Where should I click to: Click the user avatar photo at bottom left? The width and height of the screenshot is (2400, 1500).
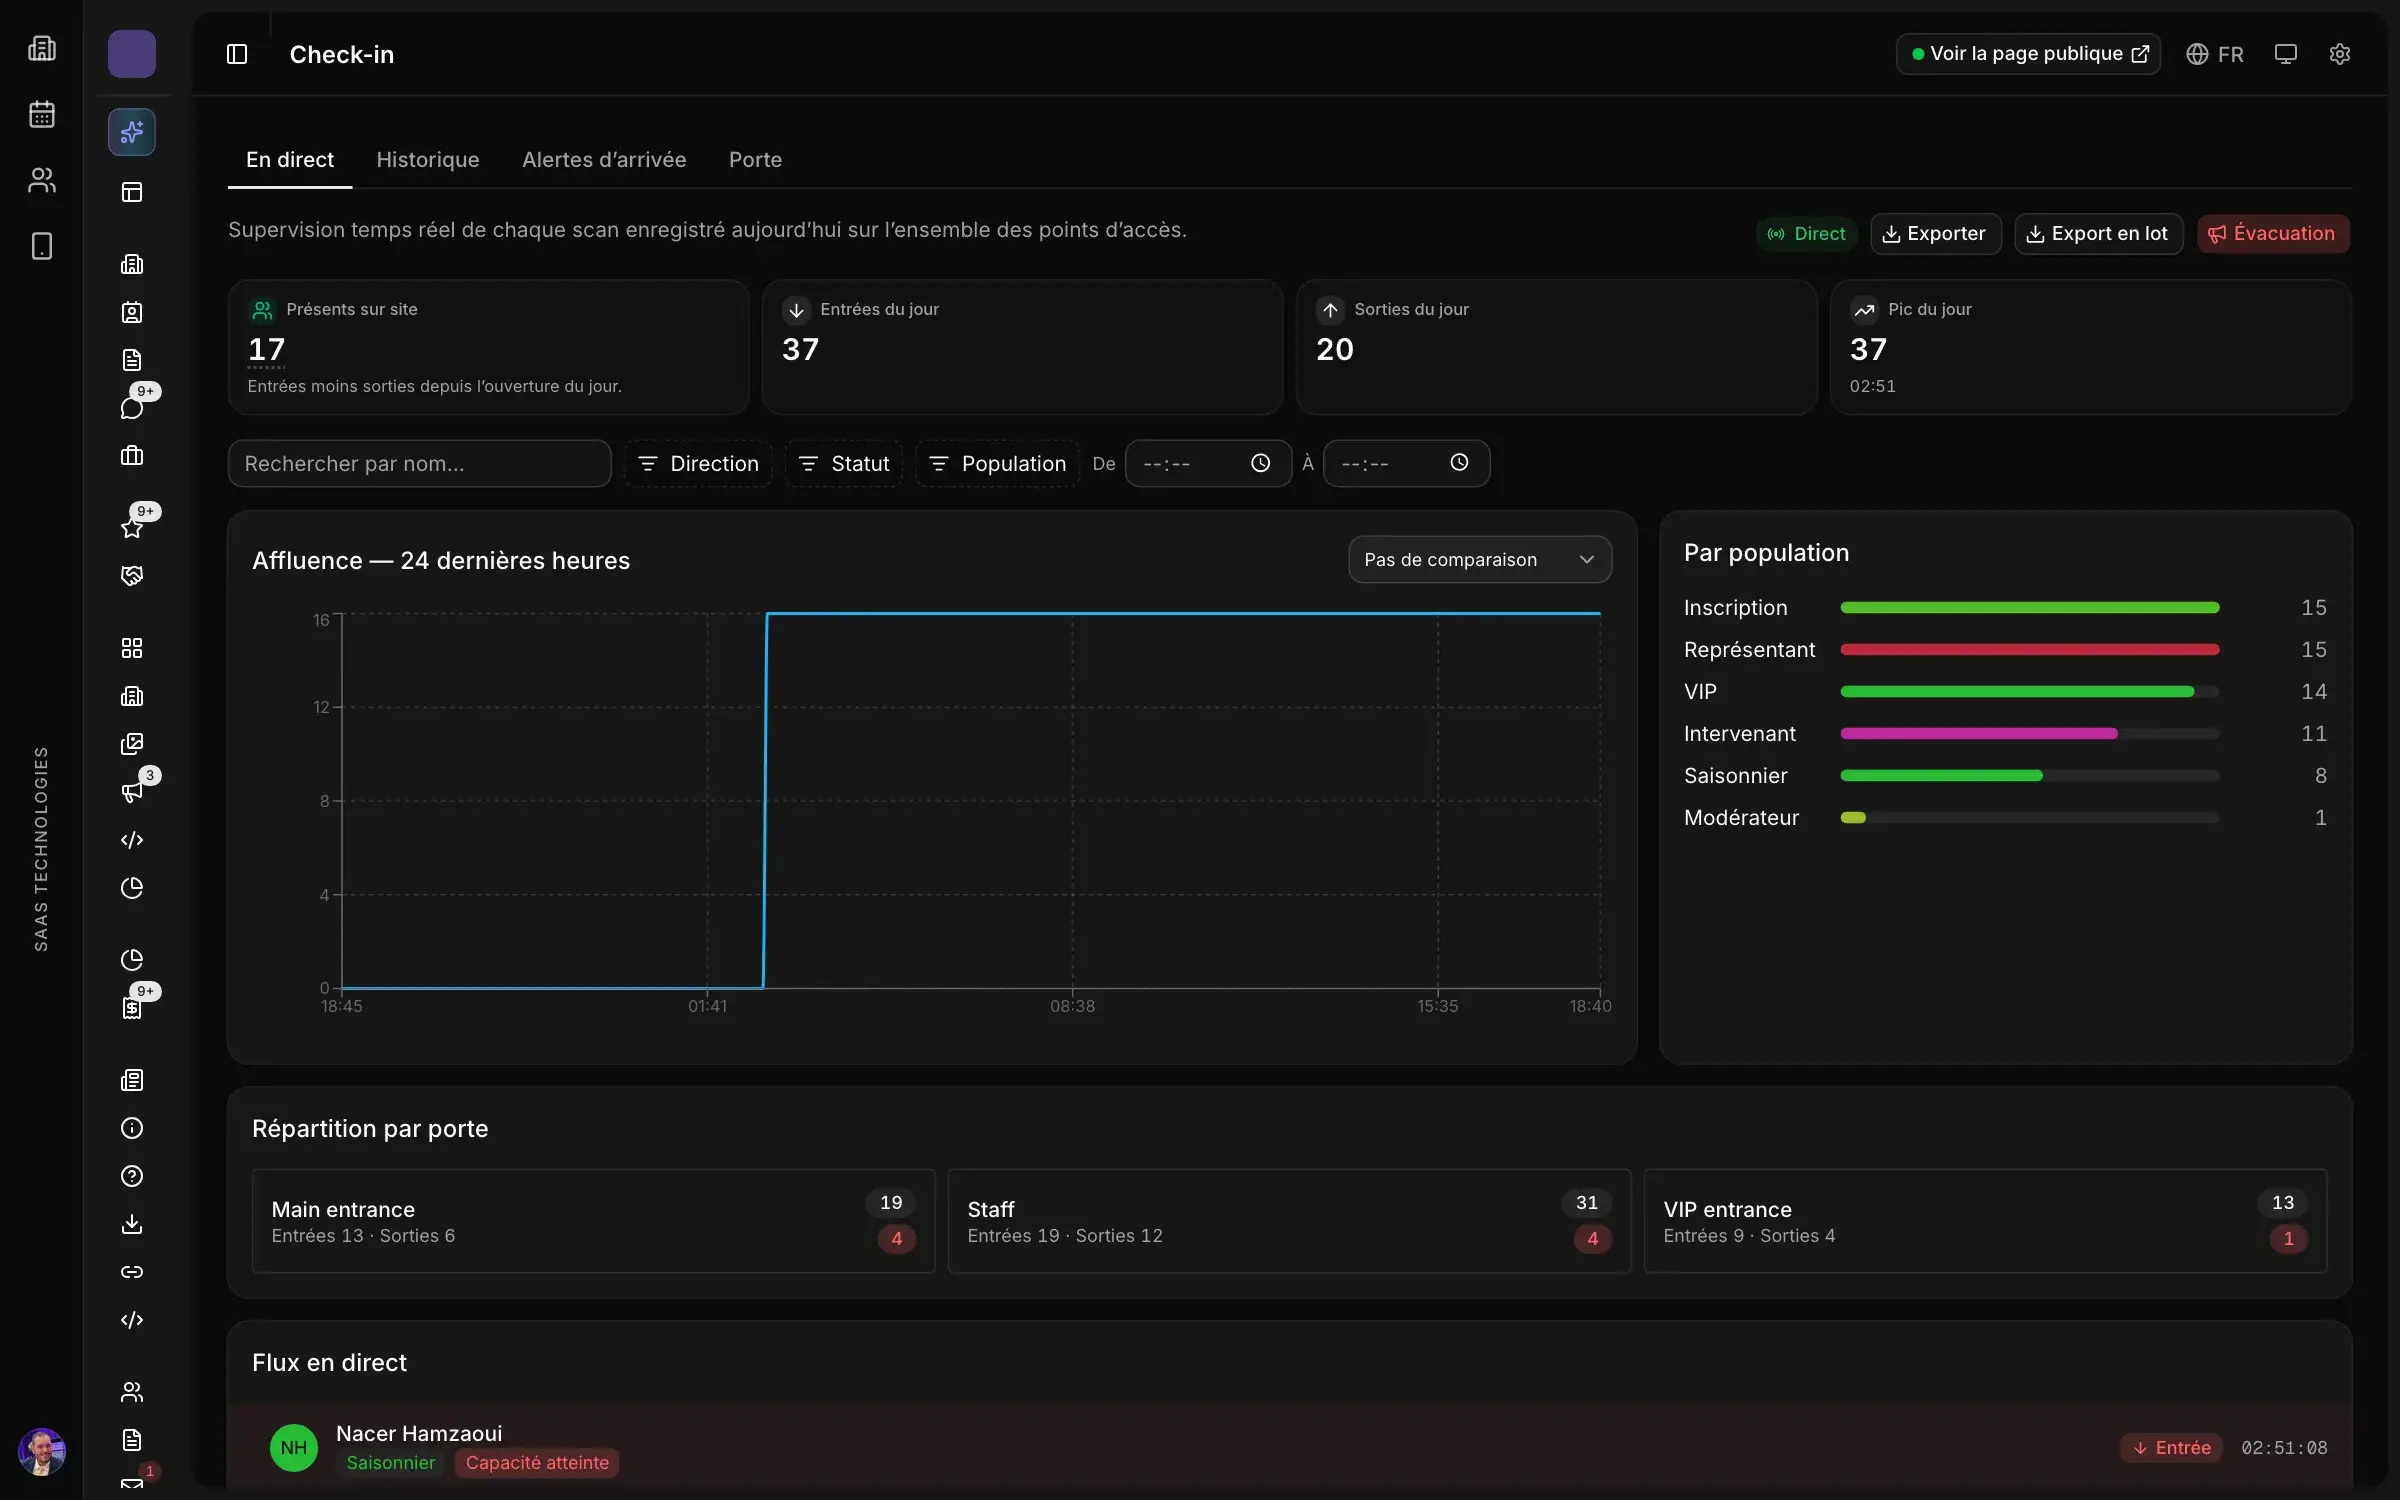pos(42,1451)
